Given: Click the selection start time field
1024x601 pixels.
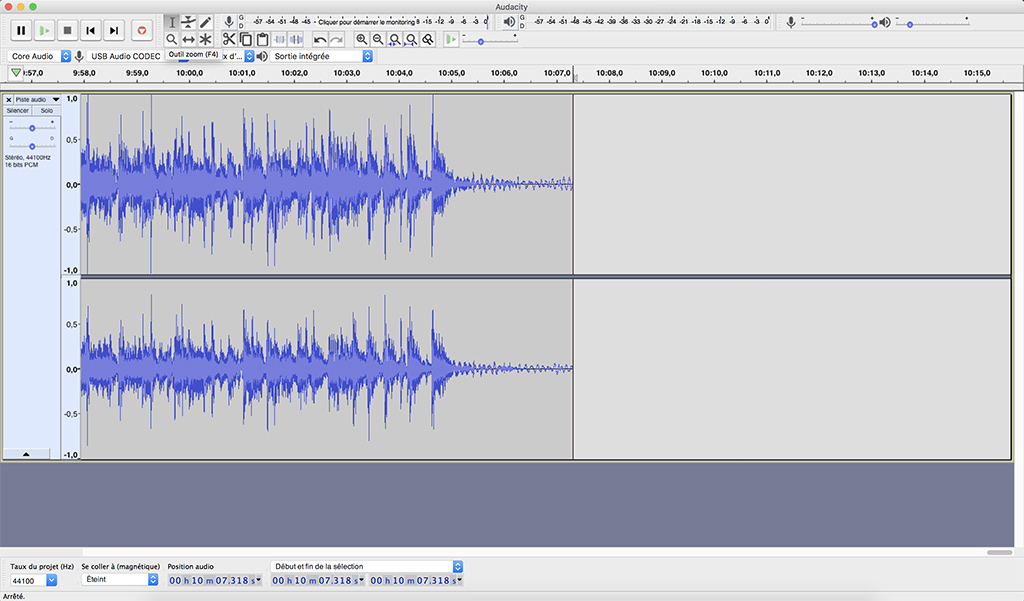Looking at the screenshot, I should pyautogui.click(x=318, y=580).
